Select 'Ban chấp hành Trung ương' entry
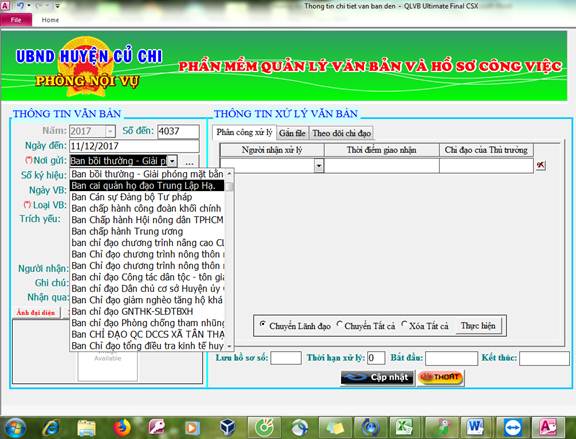Image resolution: width=576 pixels, height=439 pixels. click(147, 231)
